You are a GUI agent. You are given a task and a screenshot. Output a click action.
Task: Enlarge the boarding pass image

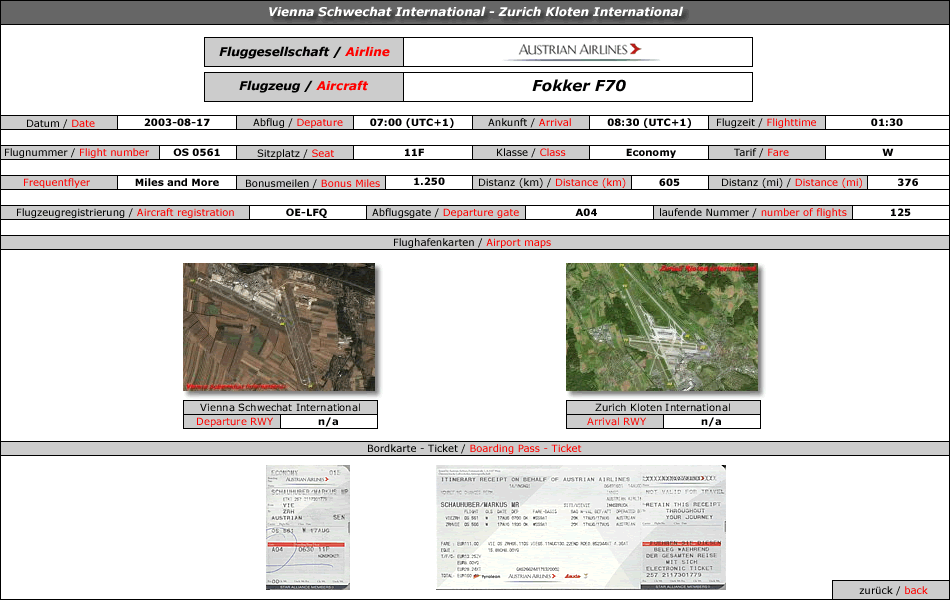(308, 527)
